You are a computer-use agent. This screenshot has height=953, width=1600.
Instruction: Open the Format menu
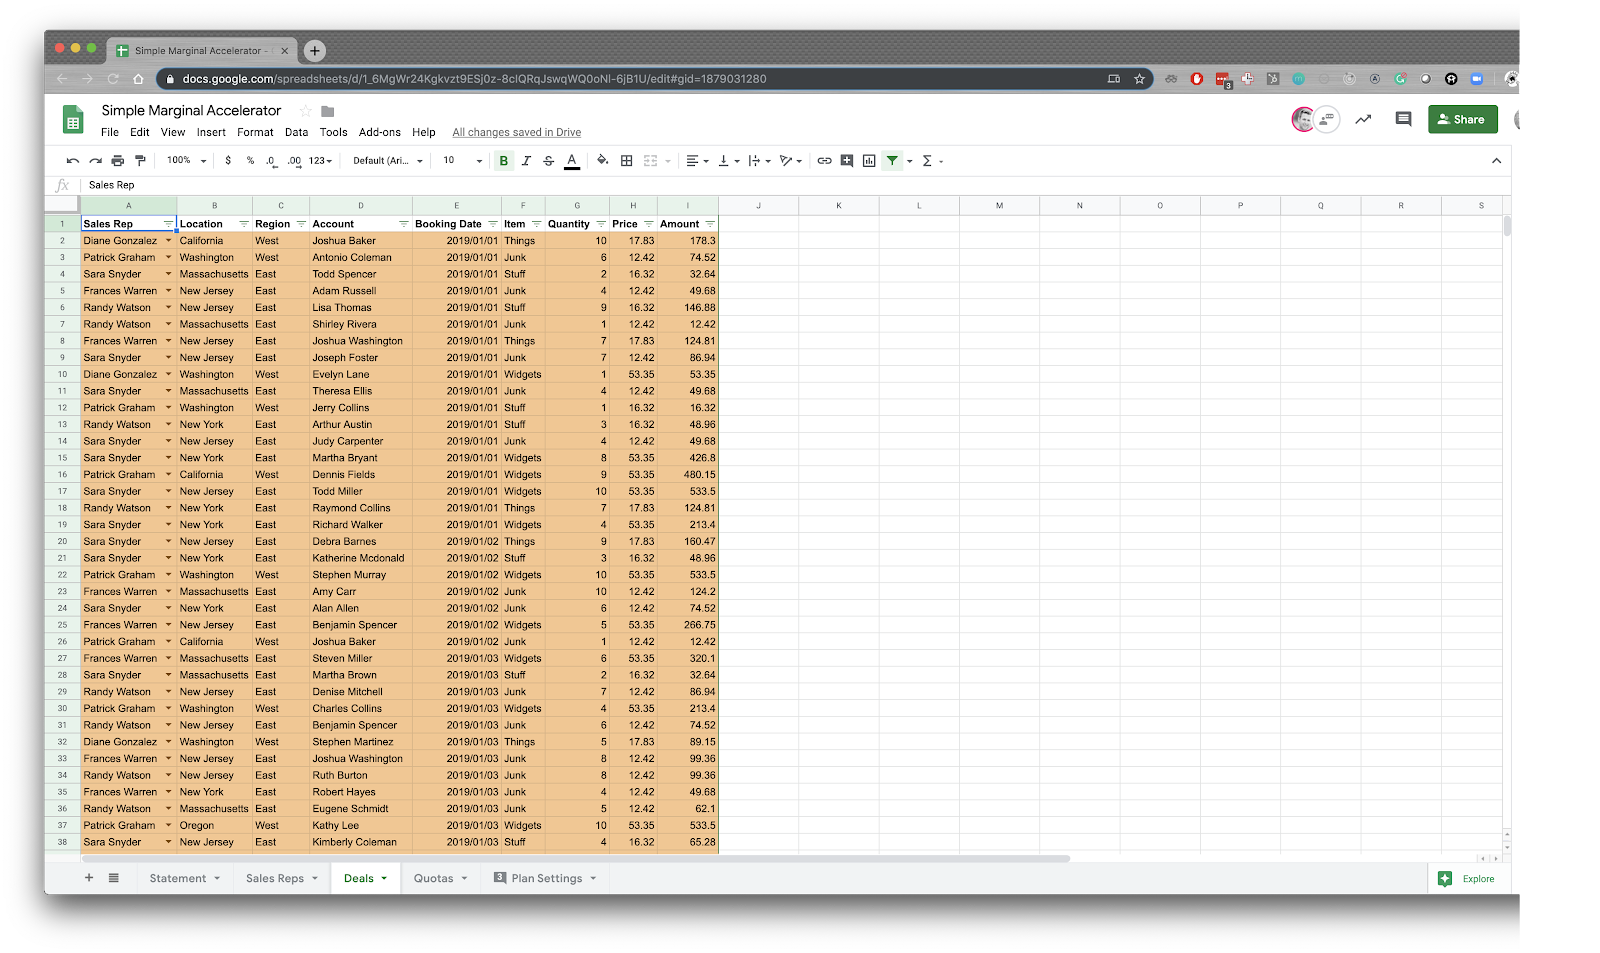coord(255,132)
